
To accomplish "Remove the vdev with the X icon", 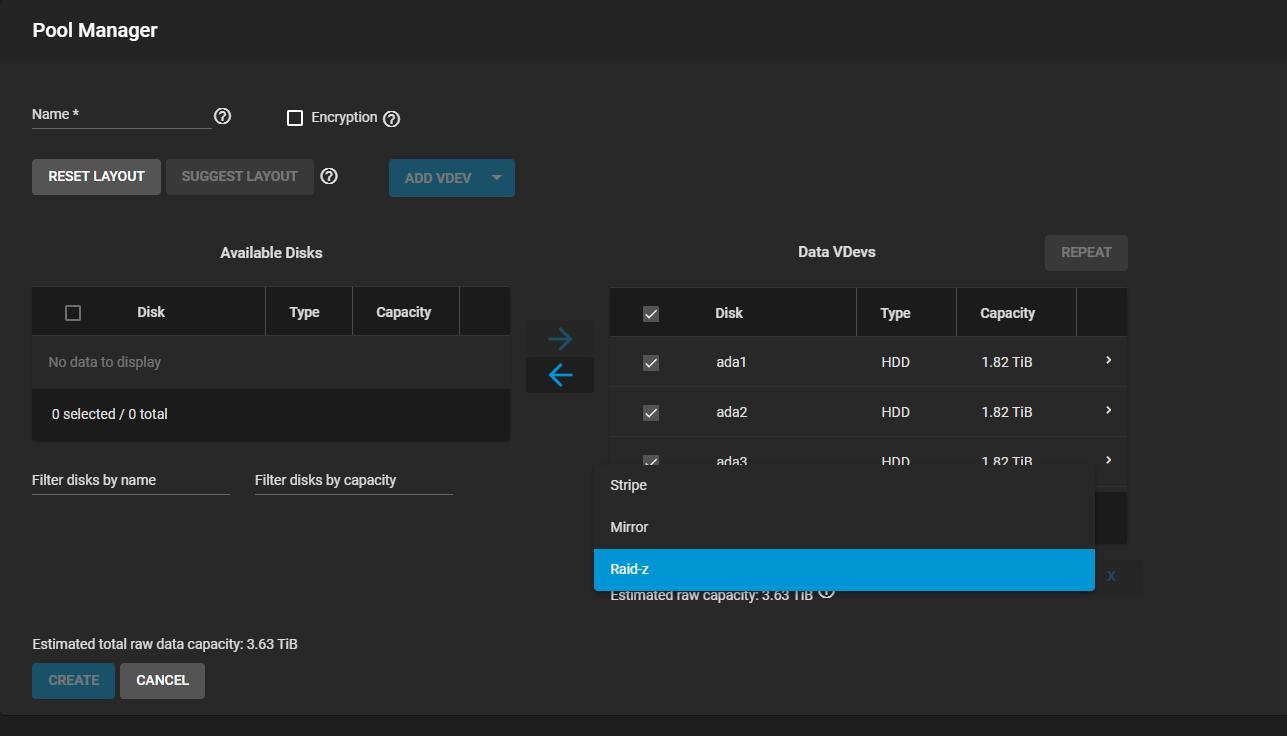I will 1111,576.
